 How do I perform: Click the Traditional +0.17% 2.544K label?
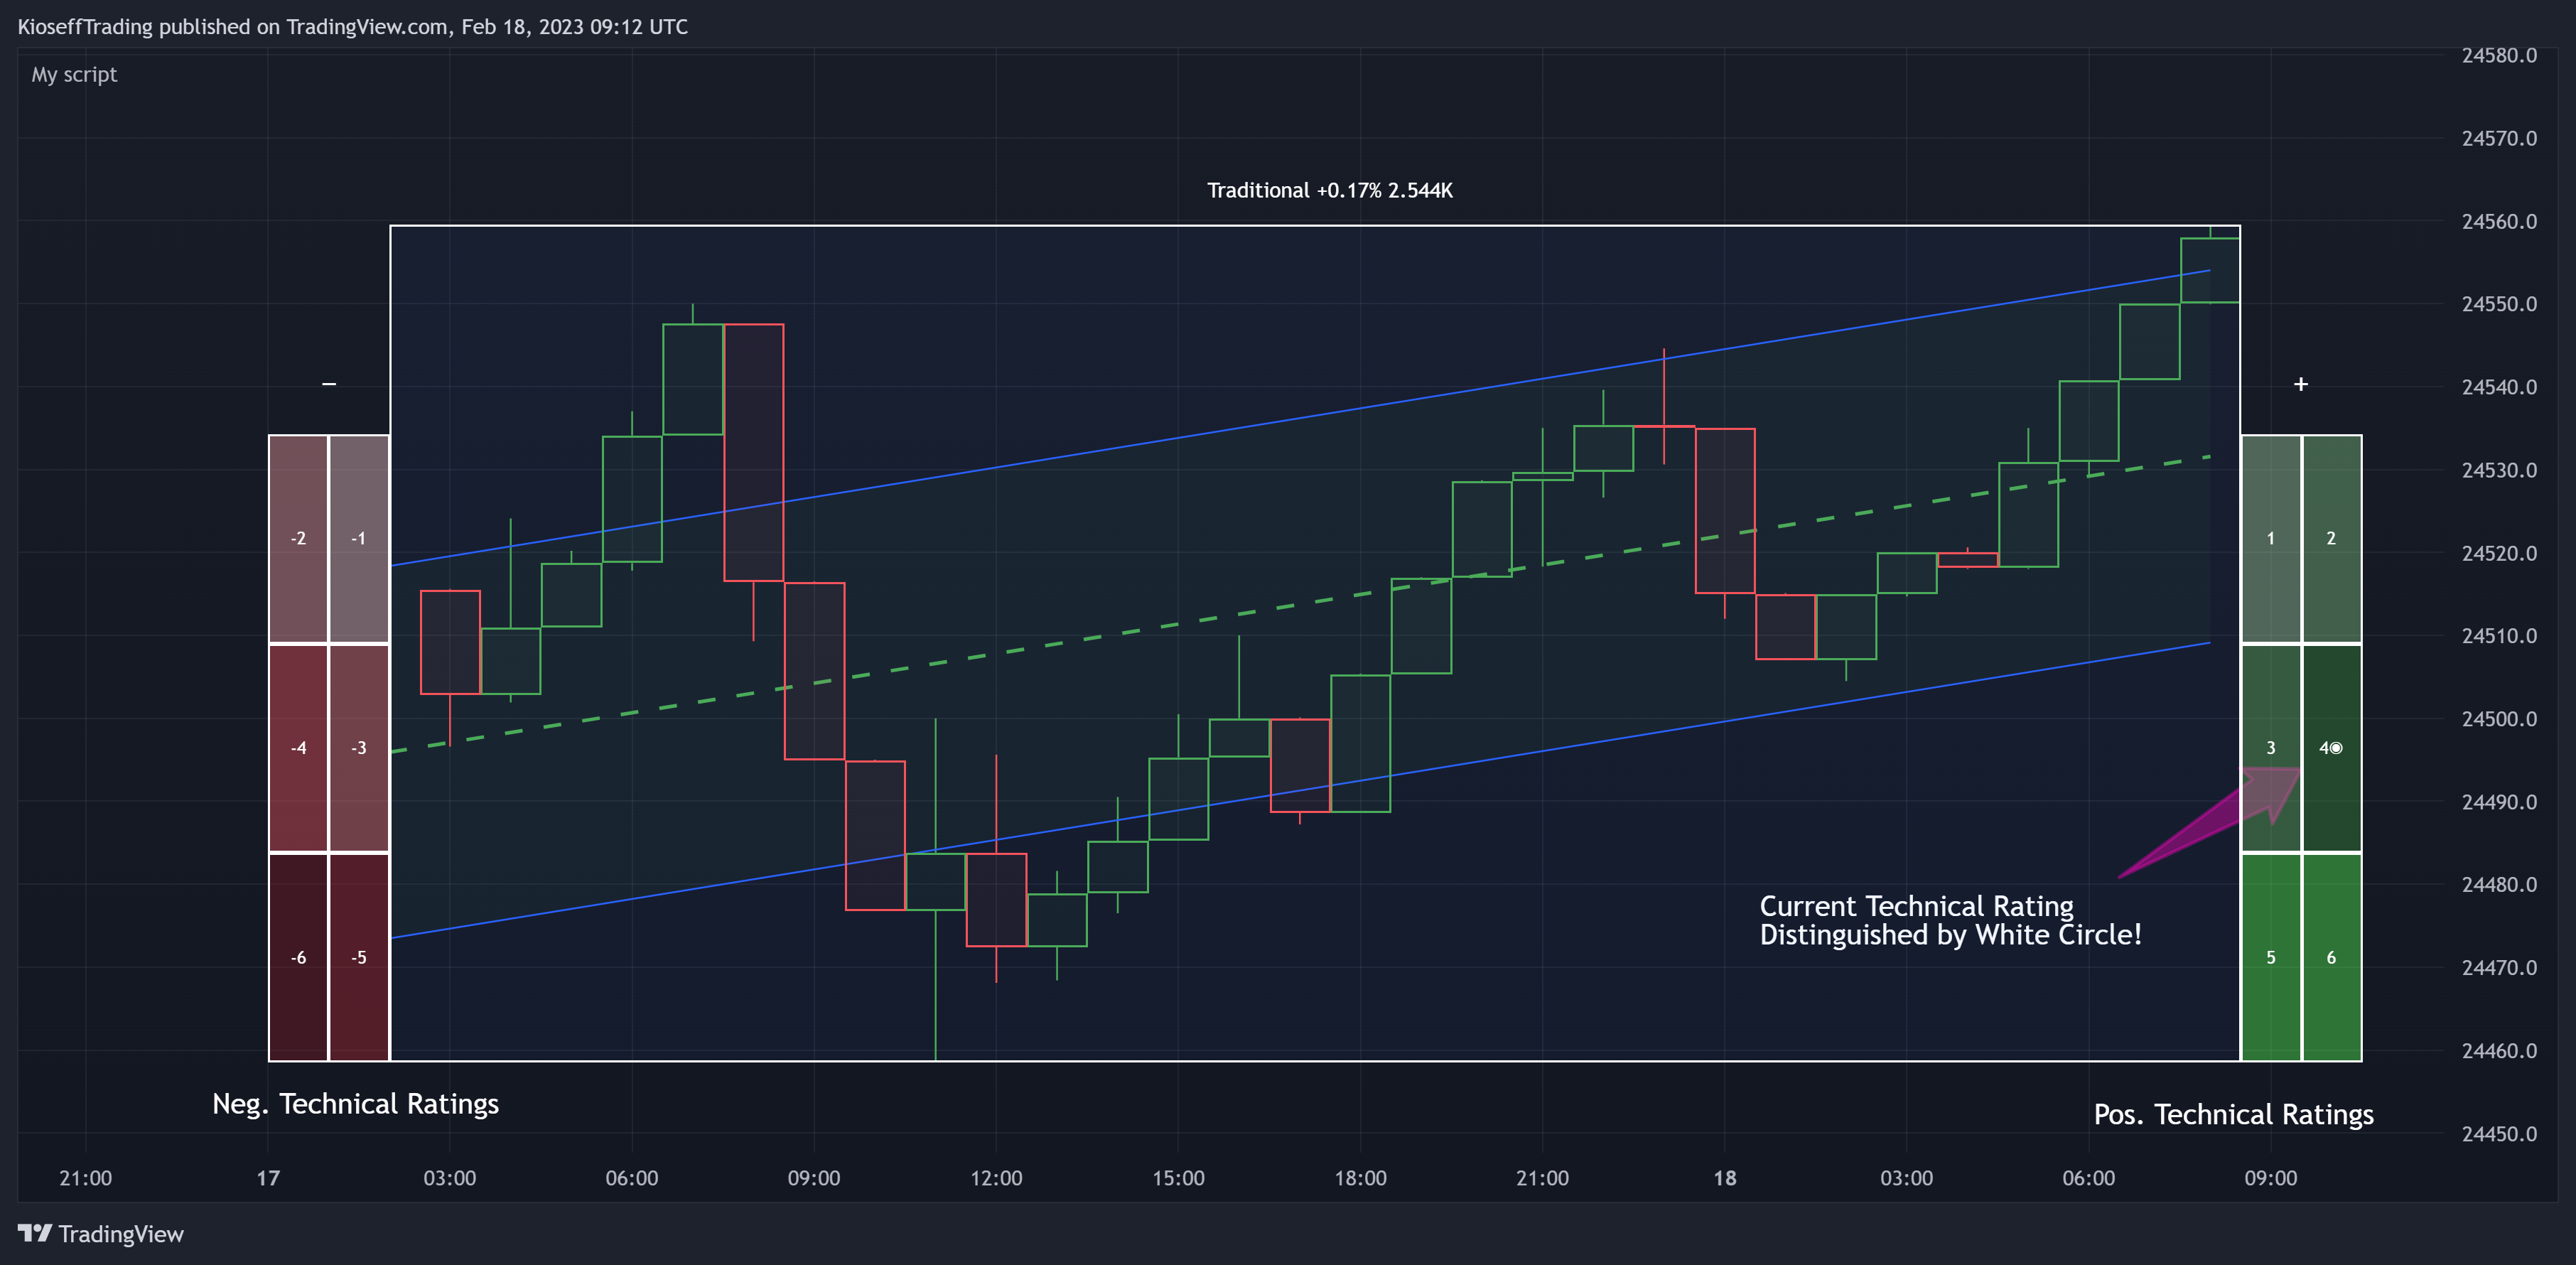1329,190
